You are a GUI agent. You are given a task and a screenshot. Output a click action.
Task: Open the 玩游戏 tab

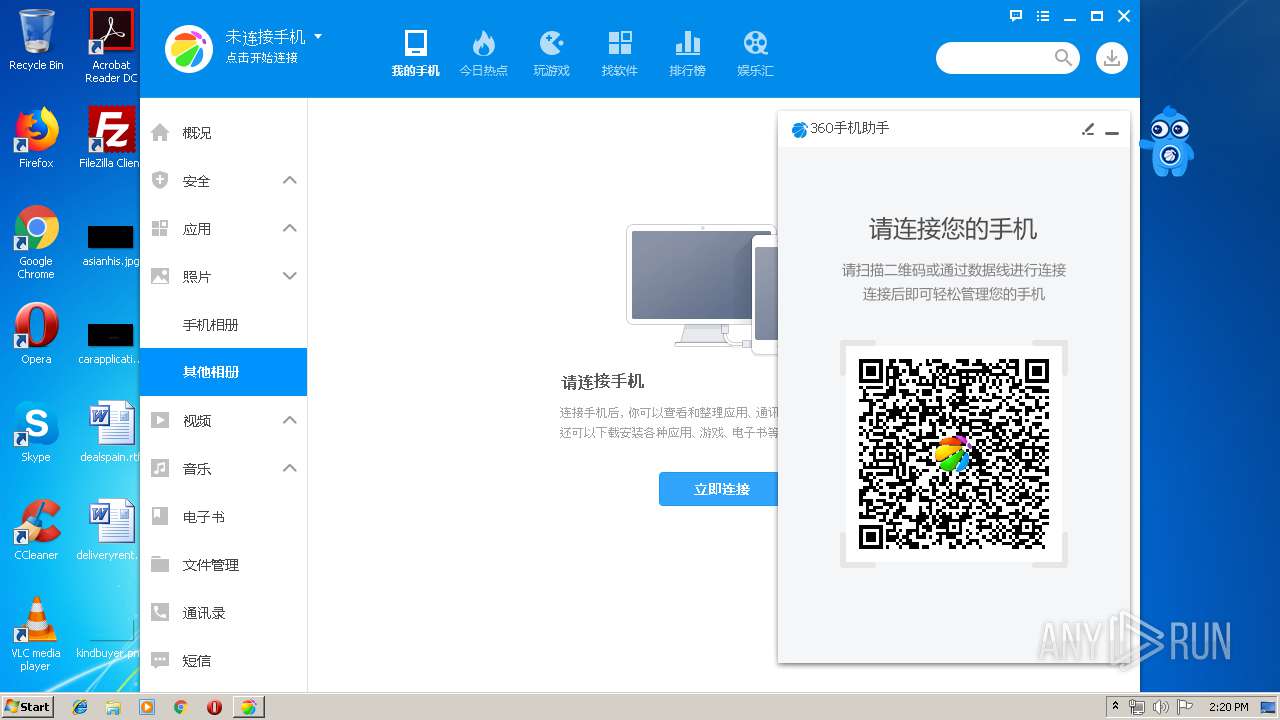click(551, 53)
